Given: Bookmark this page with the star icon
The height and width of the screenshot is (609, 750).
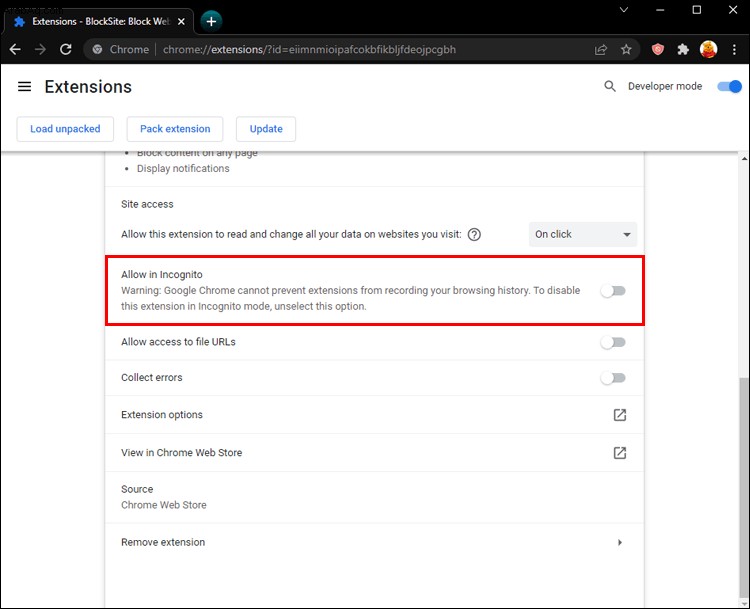Looking at the screenshot, I should [x=626, y=49].
